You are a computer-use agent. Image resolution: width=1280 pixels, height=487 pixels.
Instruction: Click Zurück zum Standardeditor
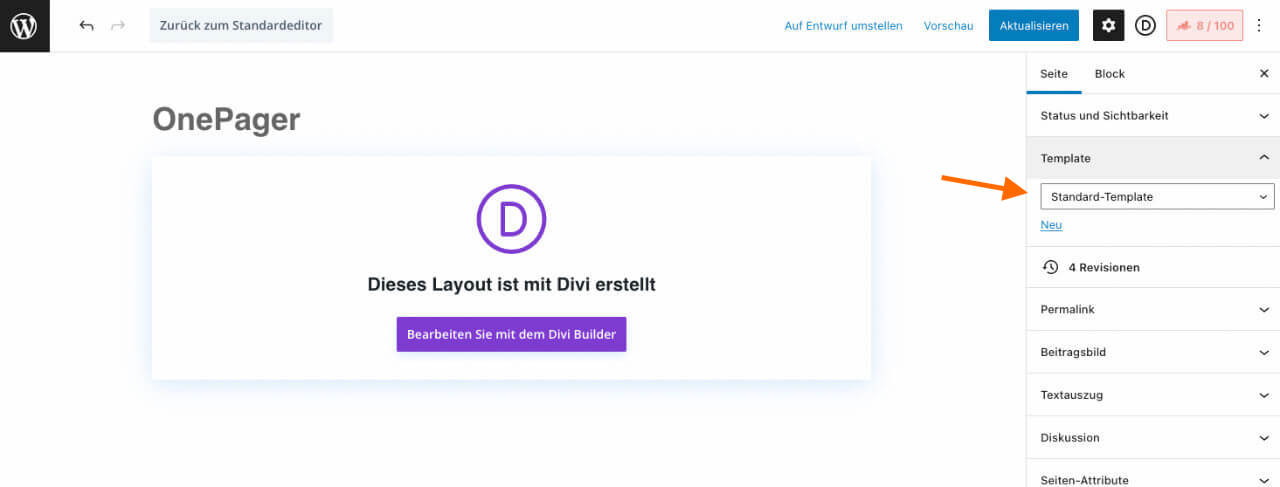coord(241,26)
